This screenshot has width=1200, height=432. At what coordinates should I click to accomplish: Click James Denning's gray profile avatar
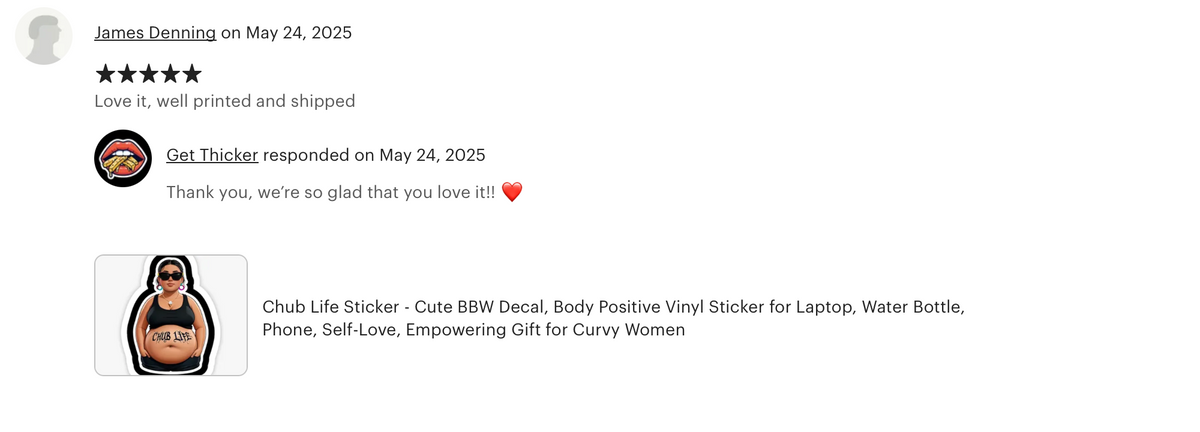click(44, 37)
